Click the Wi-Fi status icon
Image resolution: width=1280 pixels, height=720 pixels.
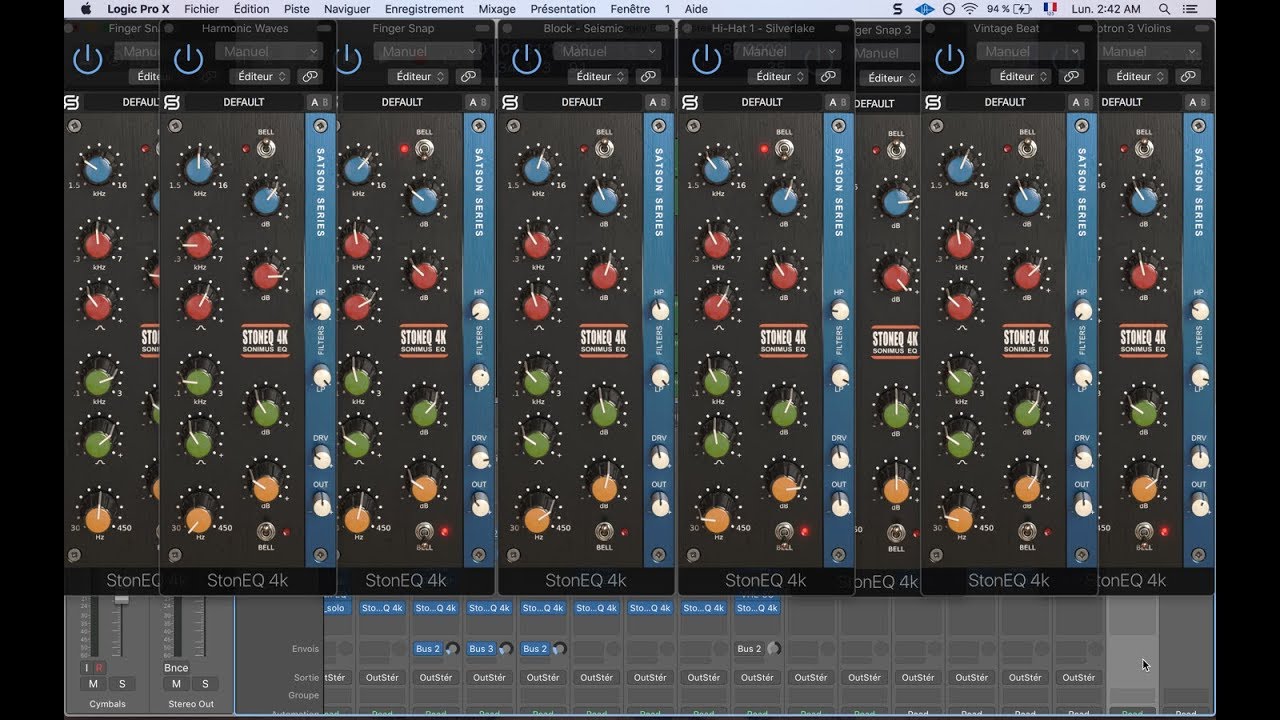coord(969,9)
